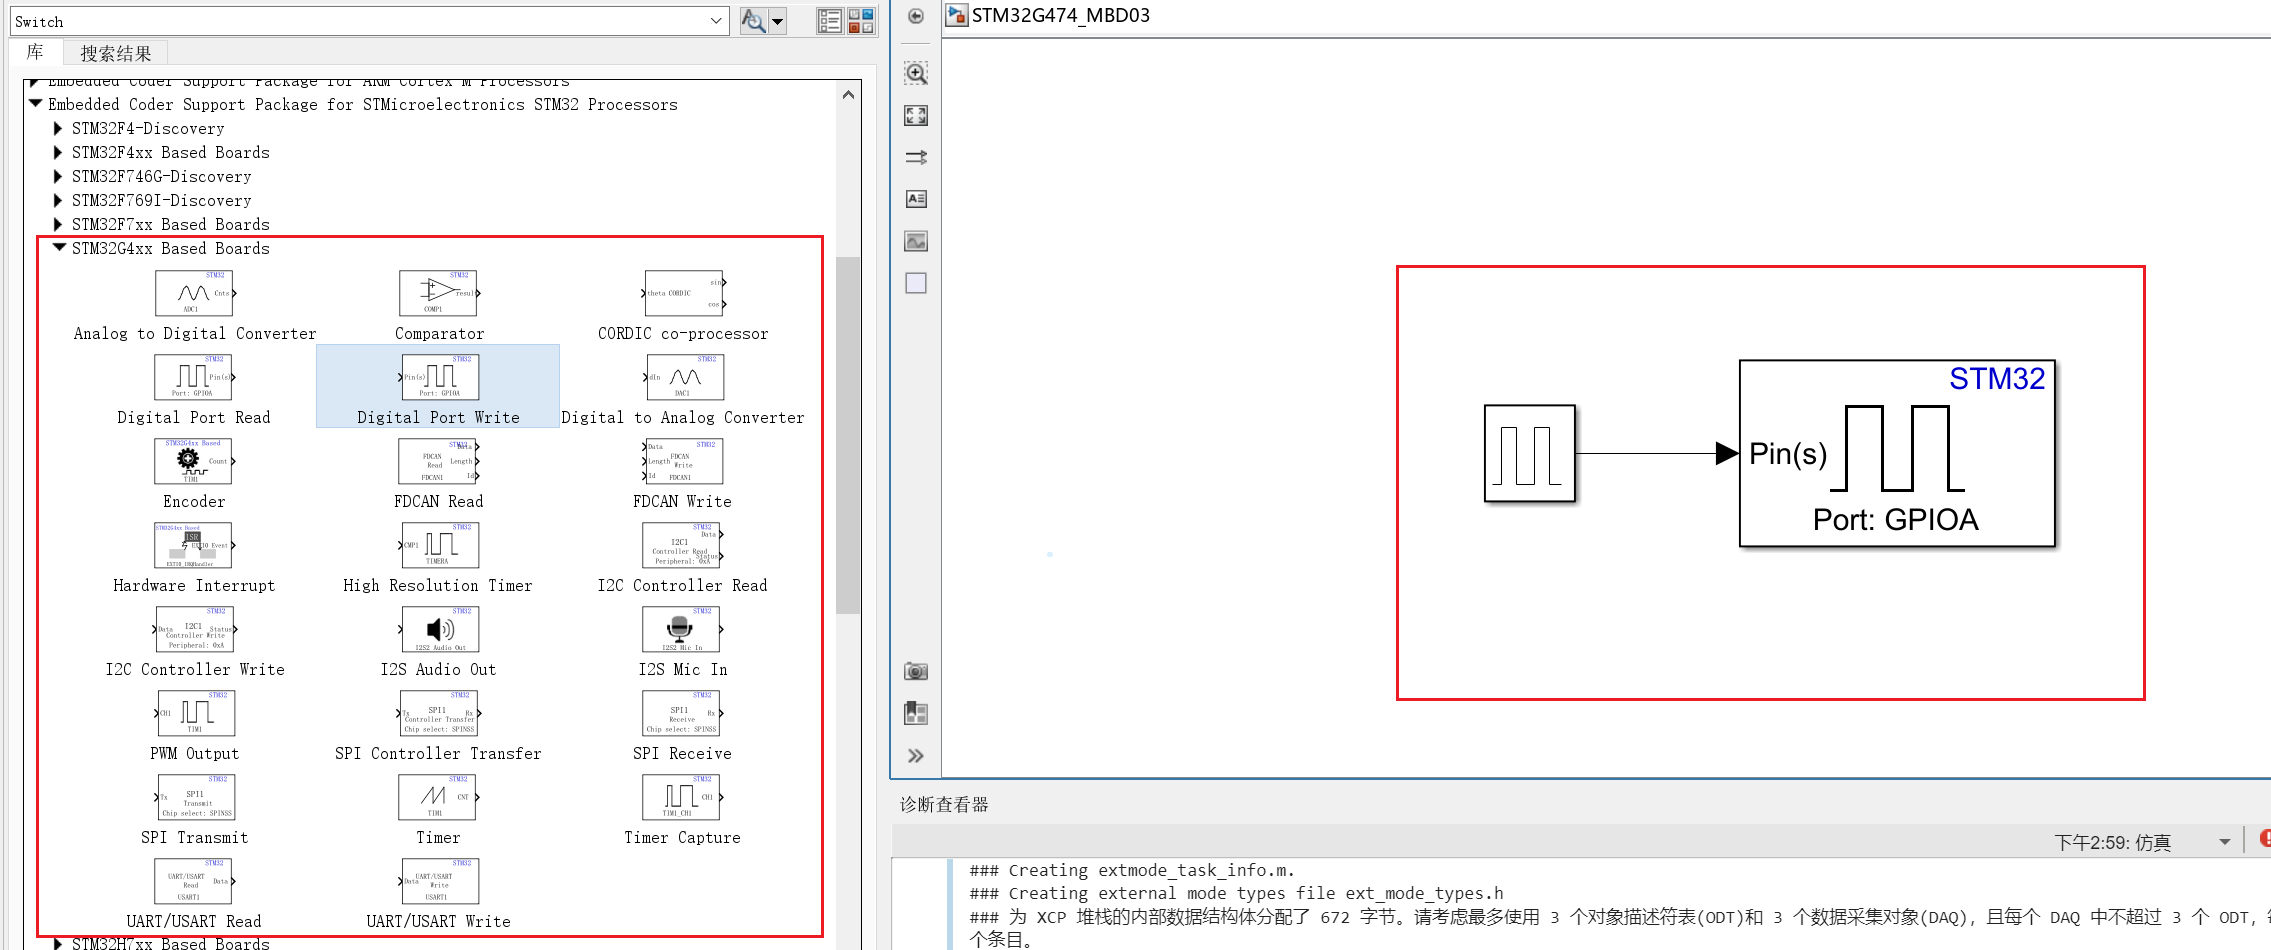The height and width of the screenshot is (950, 2271).
Task: Switch to the 库 tab
Action: point(35,52)
